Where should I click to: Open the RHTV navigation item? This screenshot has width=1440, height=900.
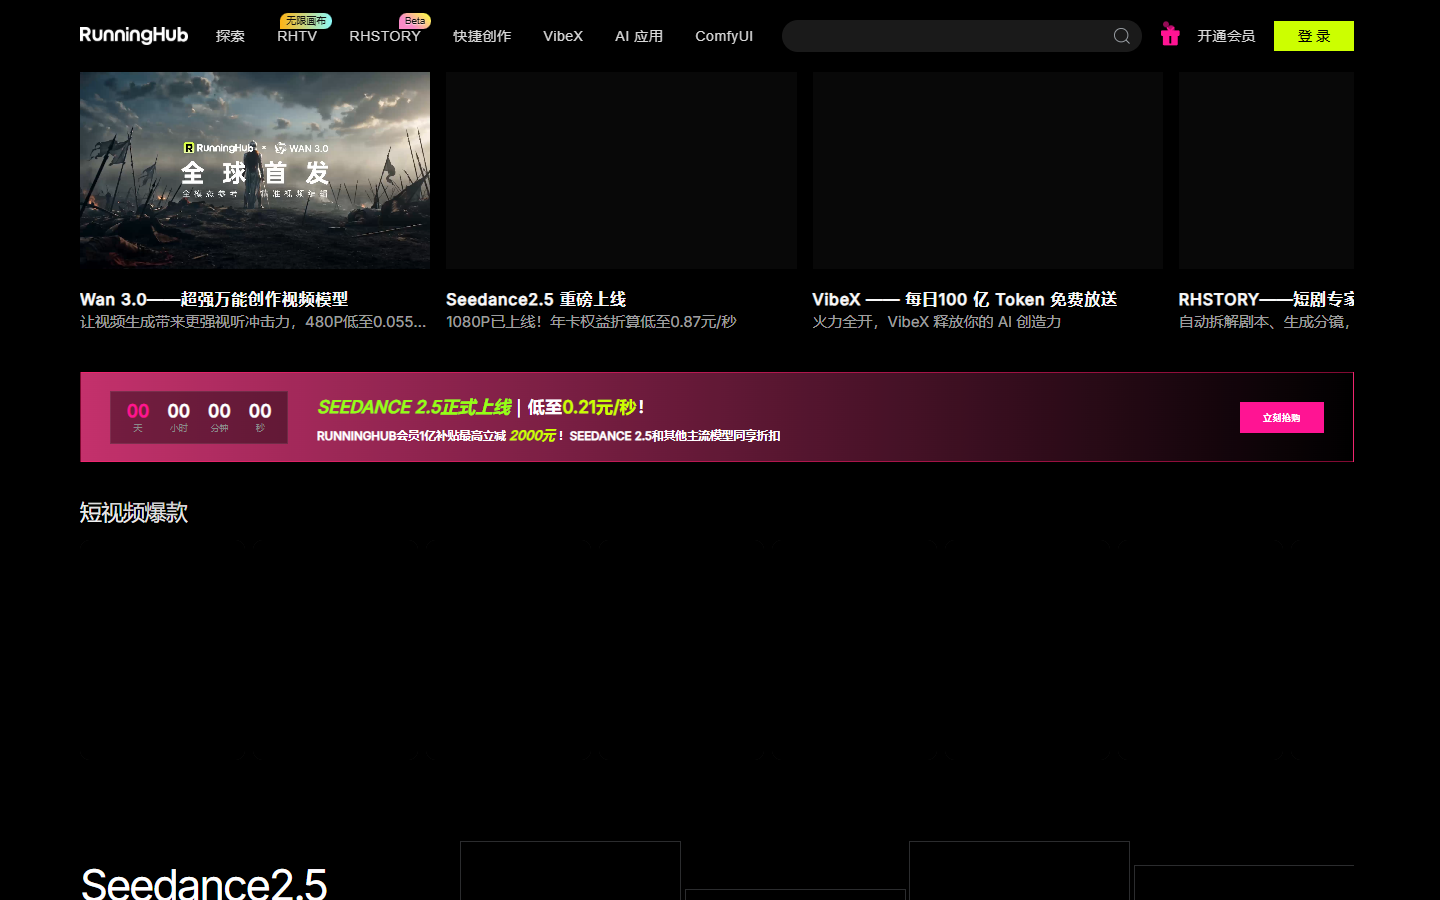coord(297,36)
